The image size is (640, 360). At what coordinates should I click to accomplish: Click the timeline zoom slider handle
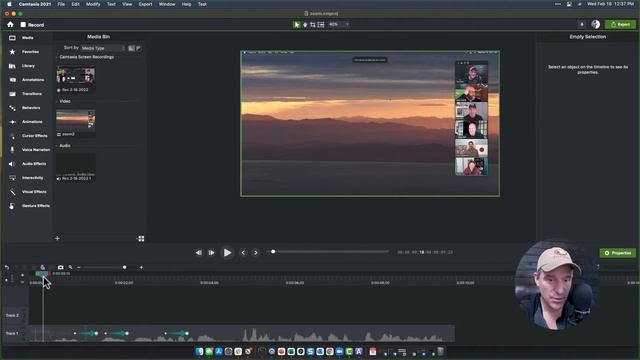124,267
